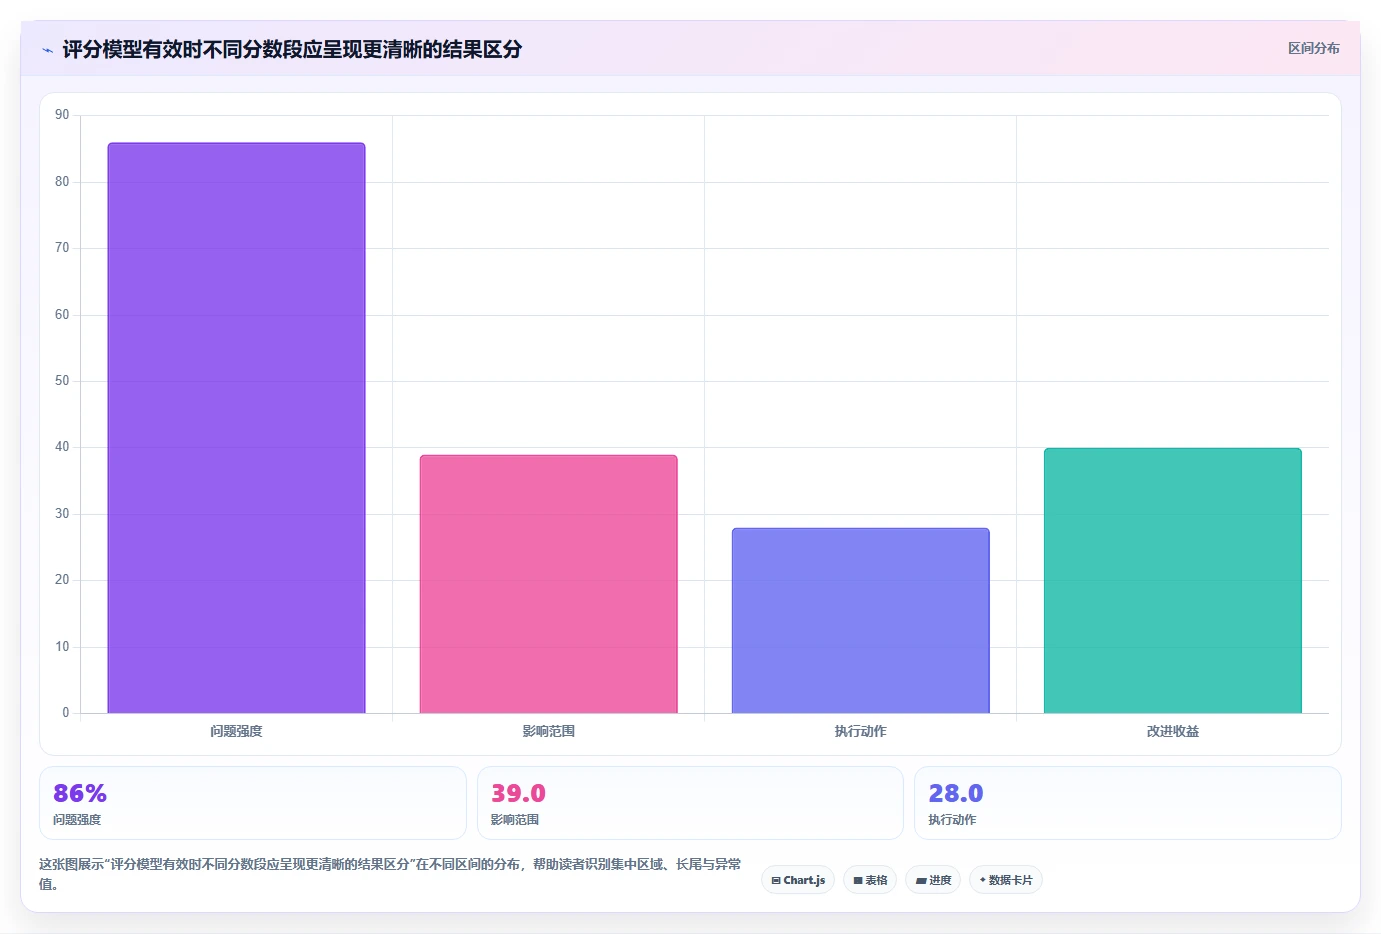The width and height of the screenshot is (1381, 934).
Task: Click the 数据卡片 tag
Action: pos(1006,880)
